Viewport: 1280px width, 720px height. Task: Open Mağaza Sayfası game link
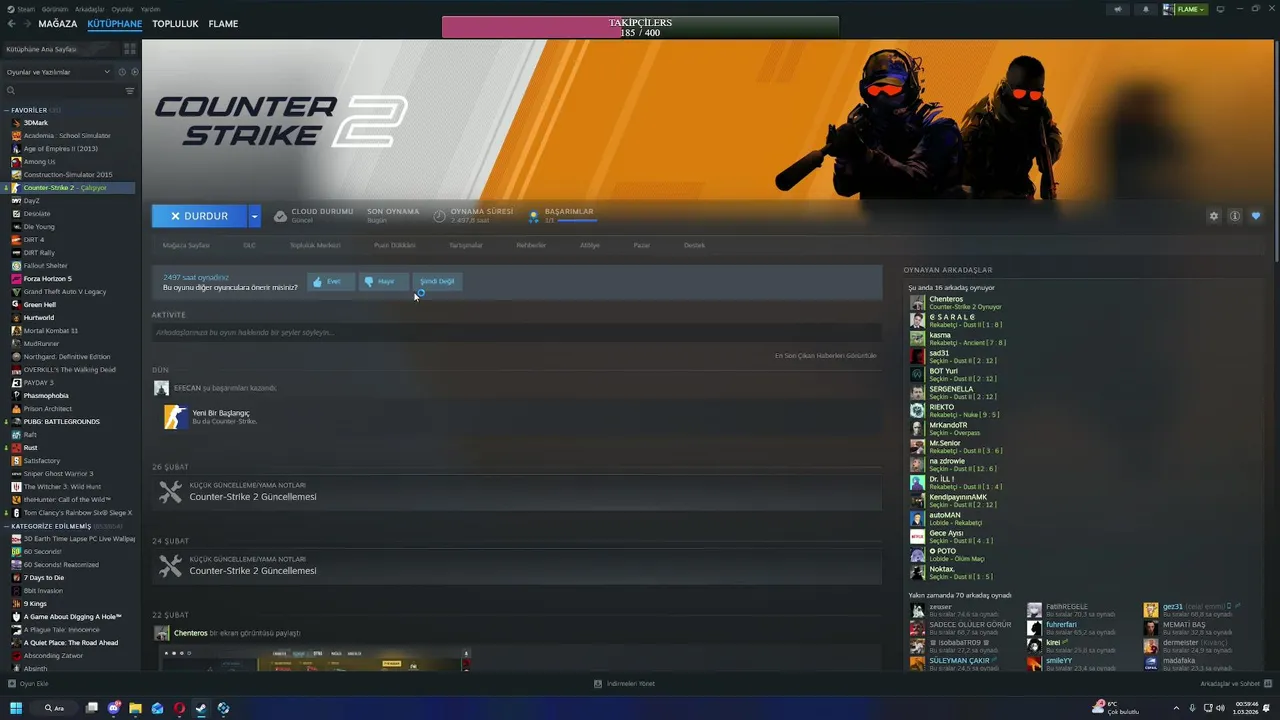click(186, 245)
